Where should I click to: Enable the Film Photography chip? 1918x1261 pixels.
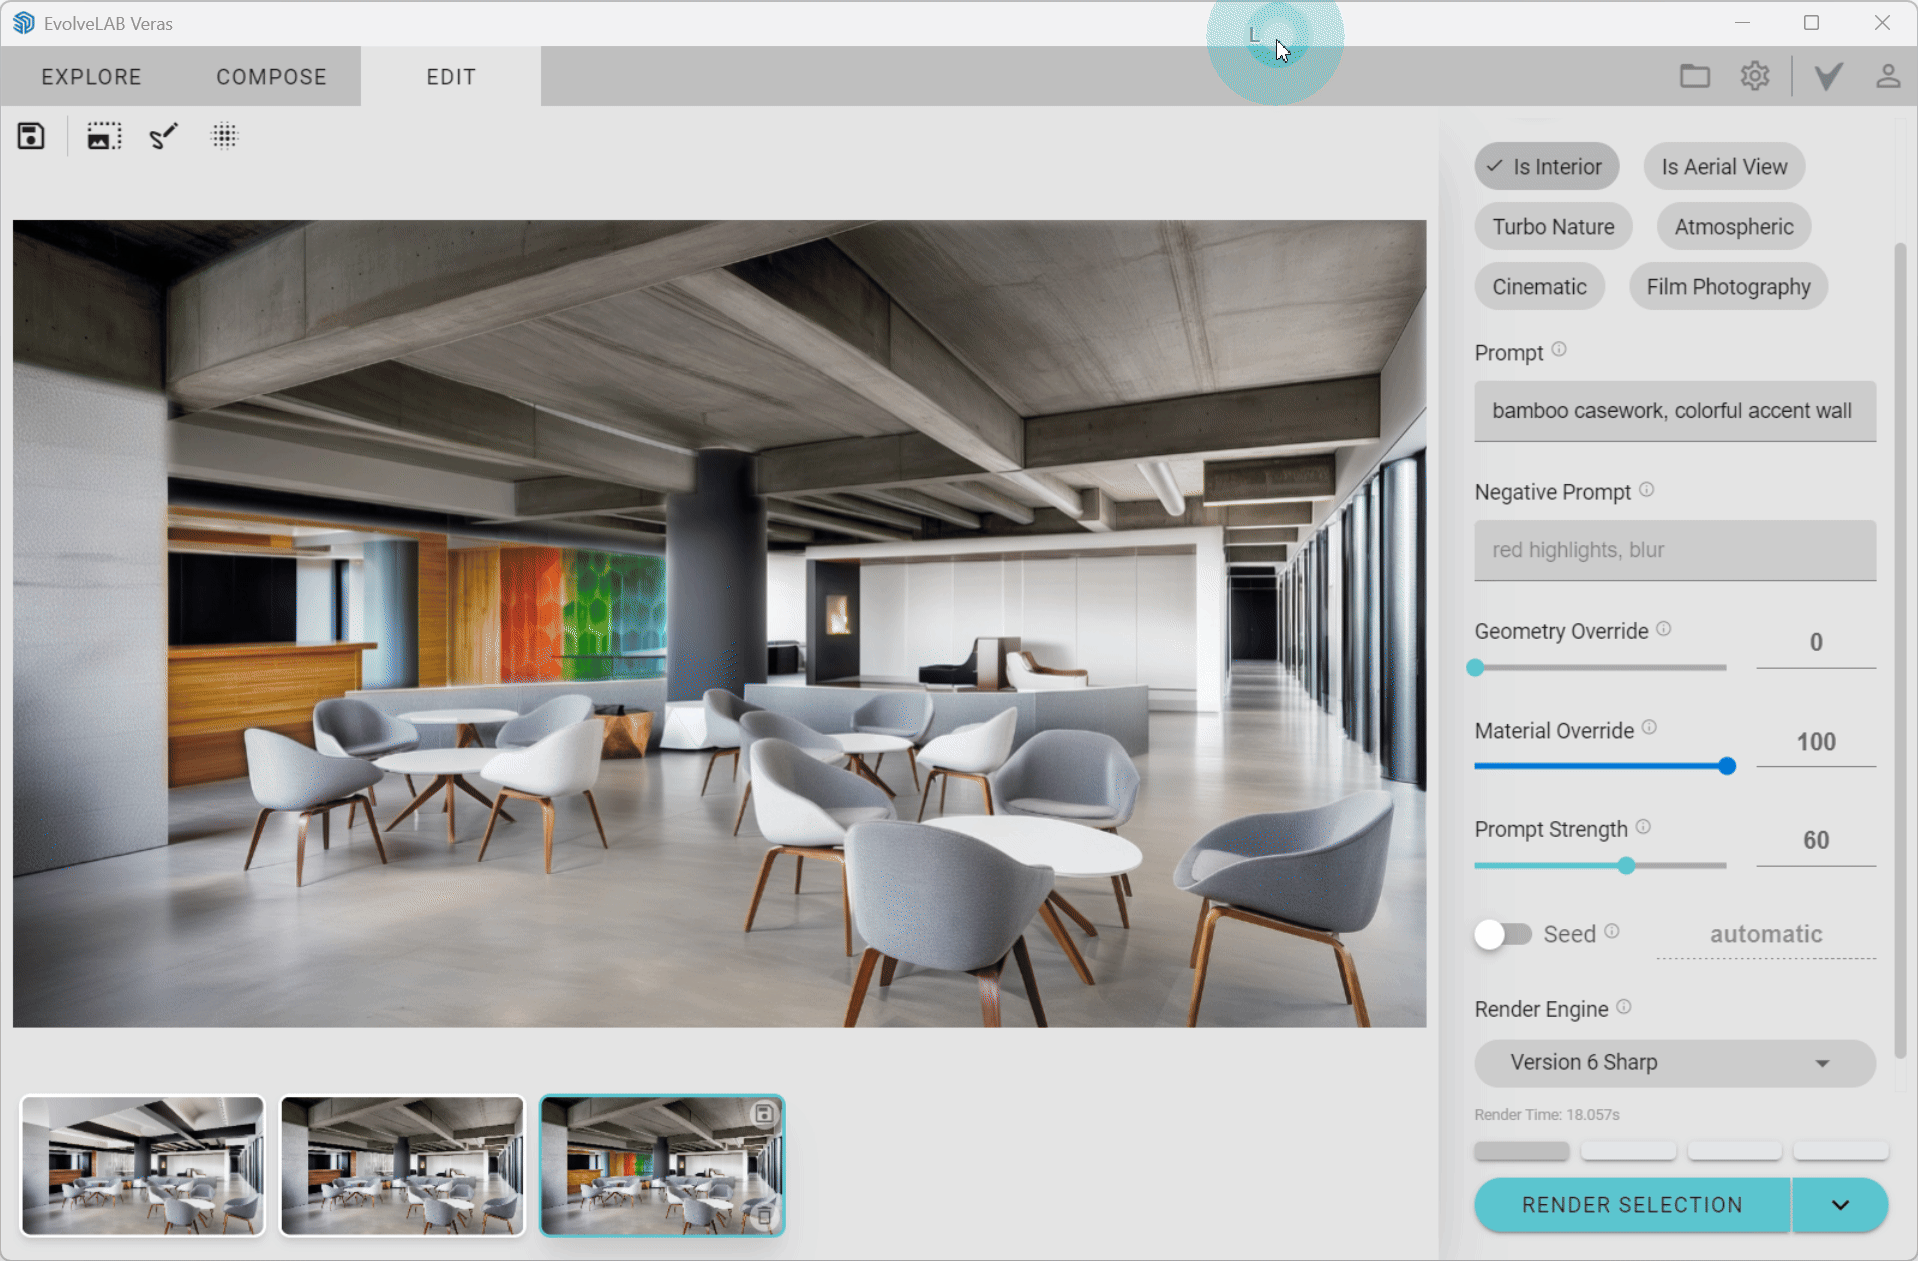[1728, 287]
